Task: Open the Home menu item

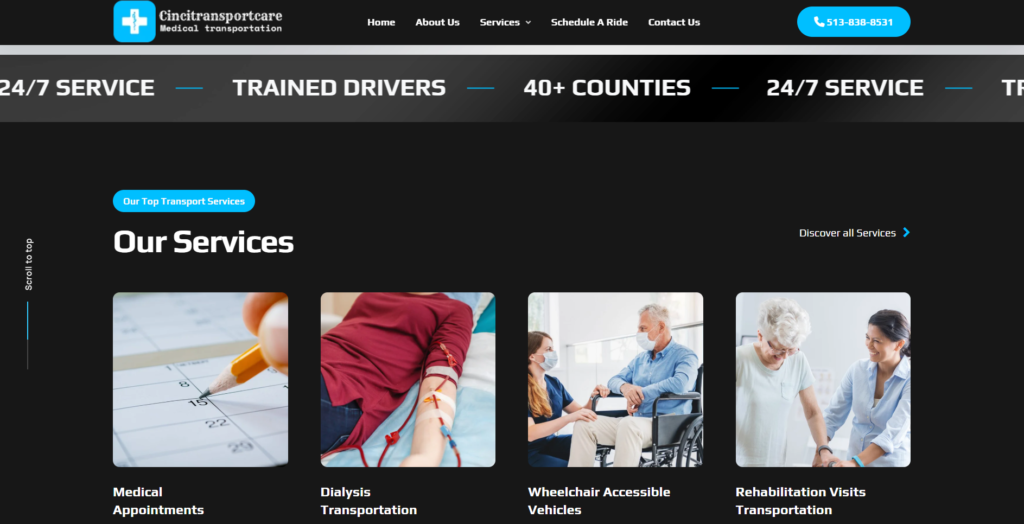Action: (381, 22)
